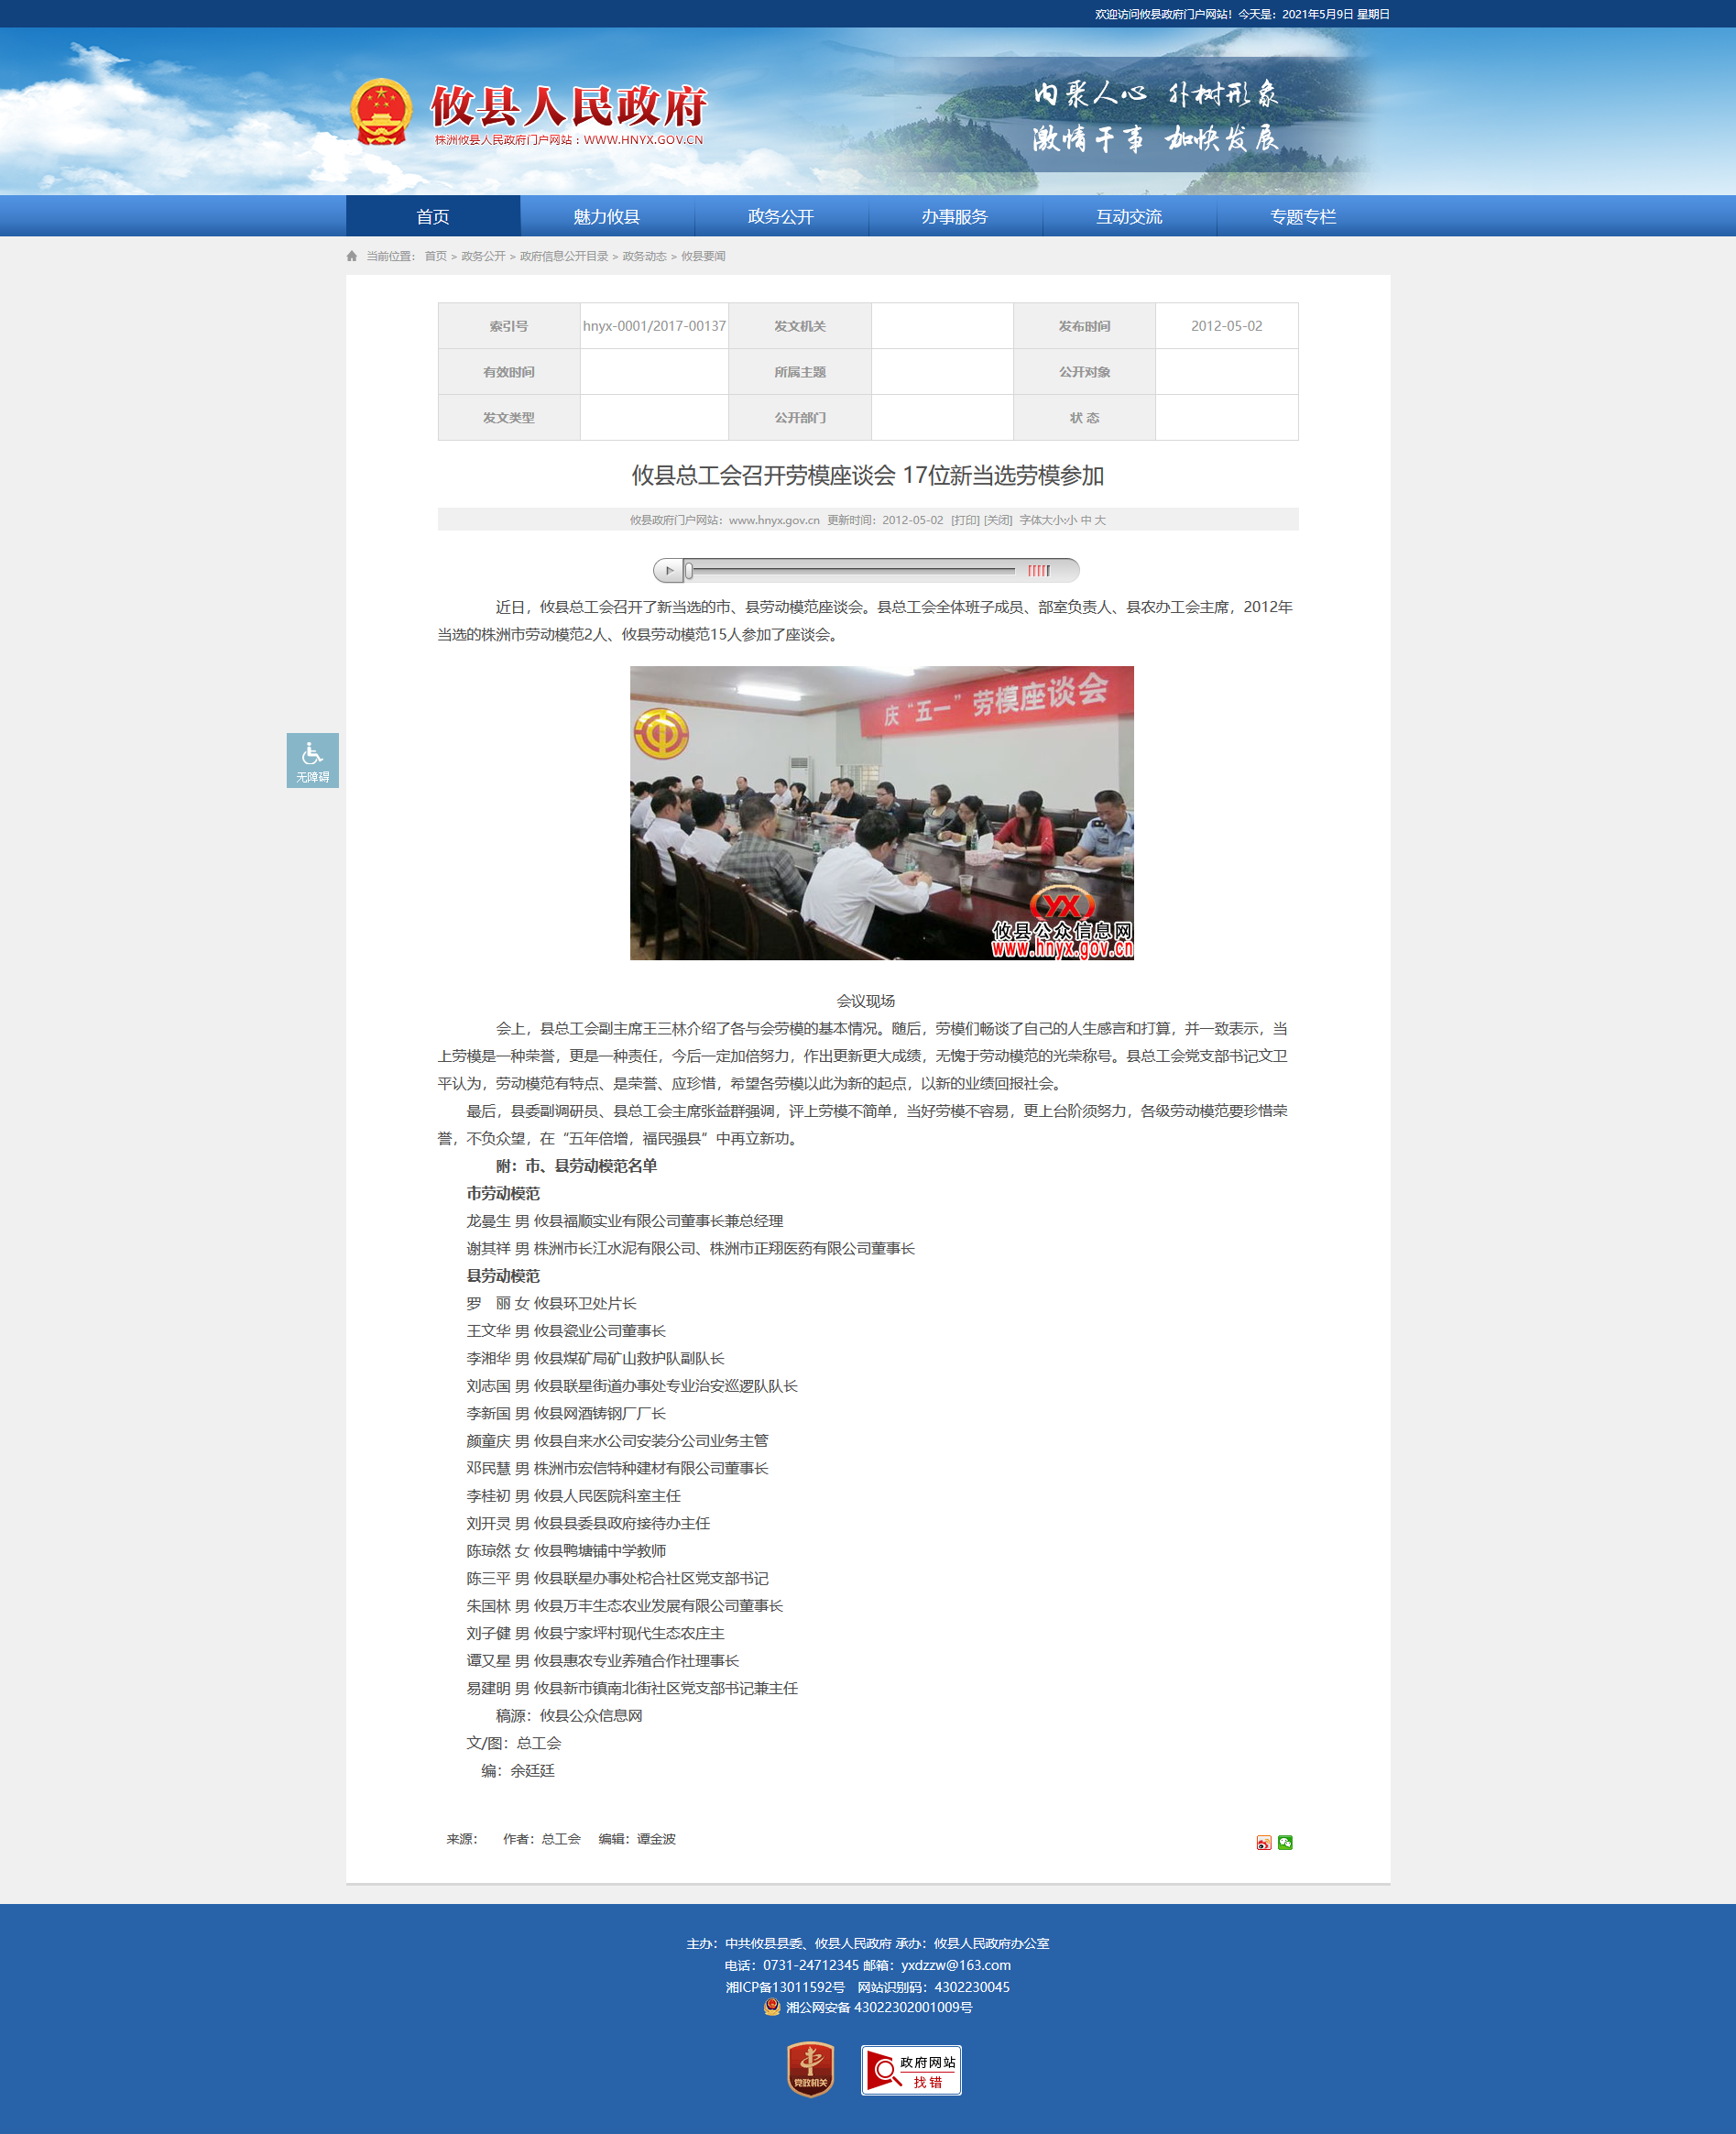Set font size to 大

coord(1100,520)
